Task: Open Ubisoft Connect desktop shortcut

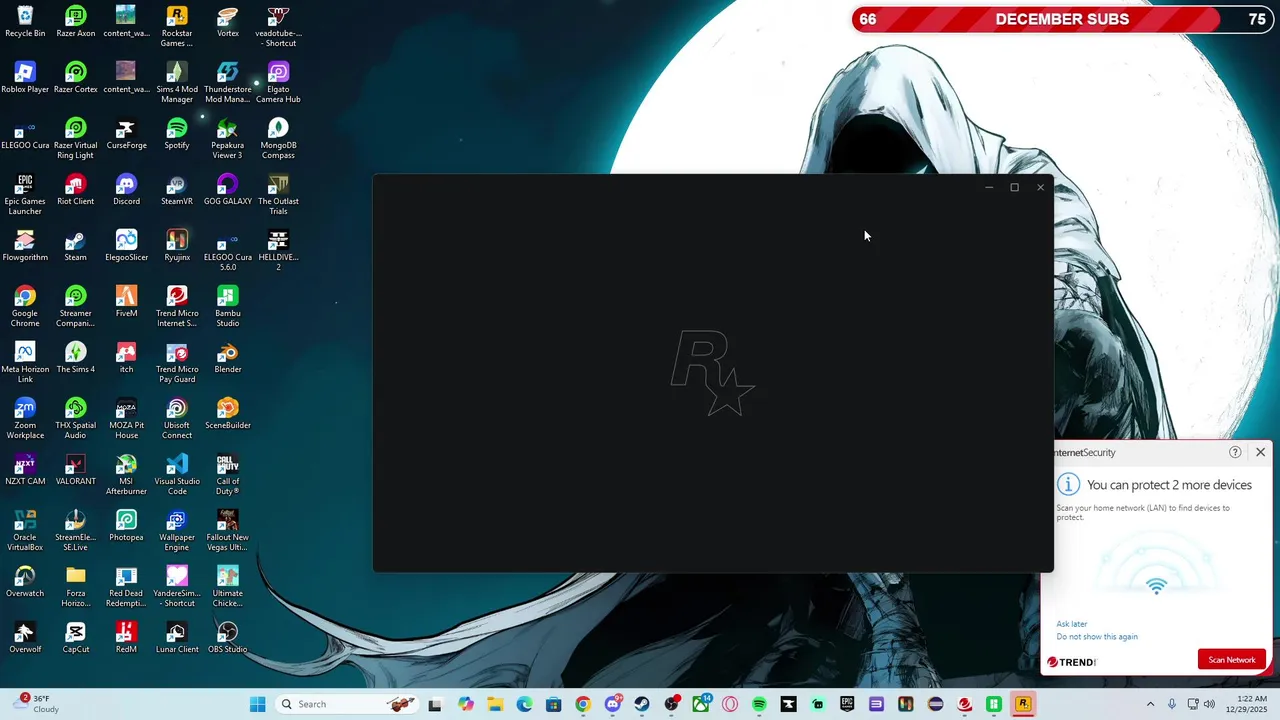Action: [x=177, y=418]
